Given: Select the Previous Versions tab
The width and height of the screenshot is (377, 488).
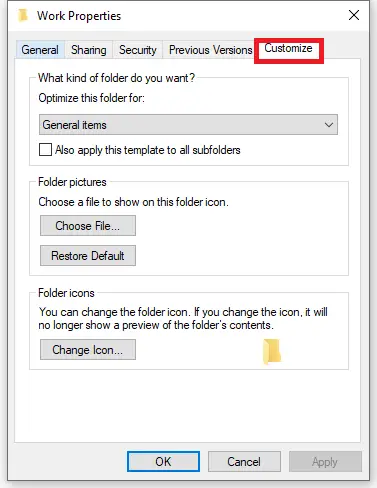Looking at the screenshot, I should click(210, 50).
